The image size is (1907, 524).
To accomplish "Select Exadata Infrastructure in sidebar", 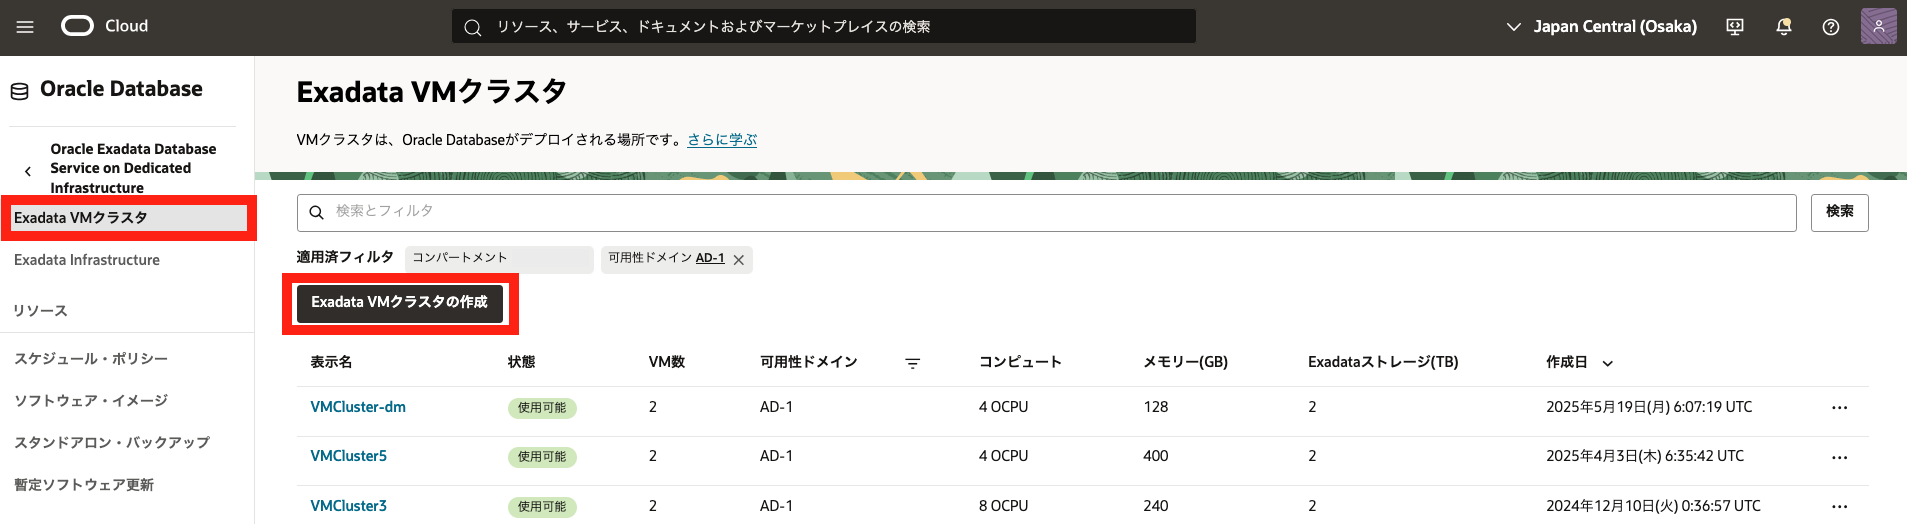I will coord(87,260).
